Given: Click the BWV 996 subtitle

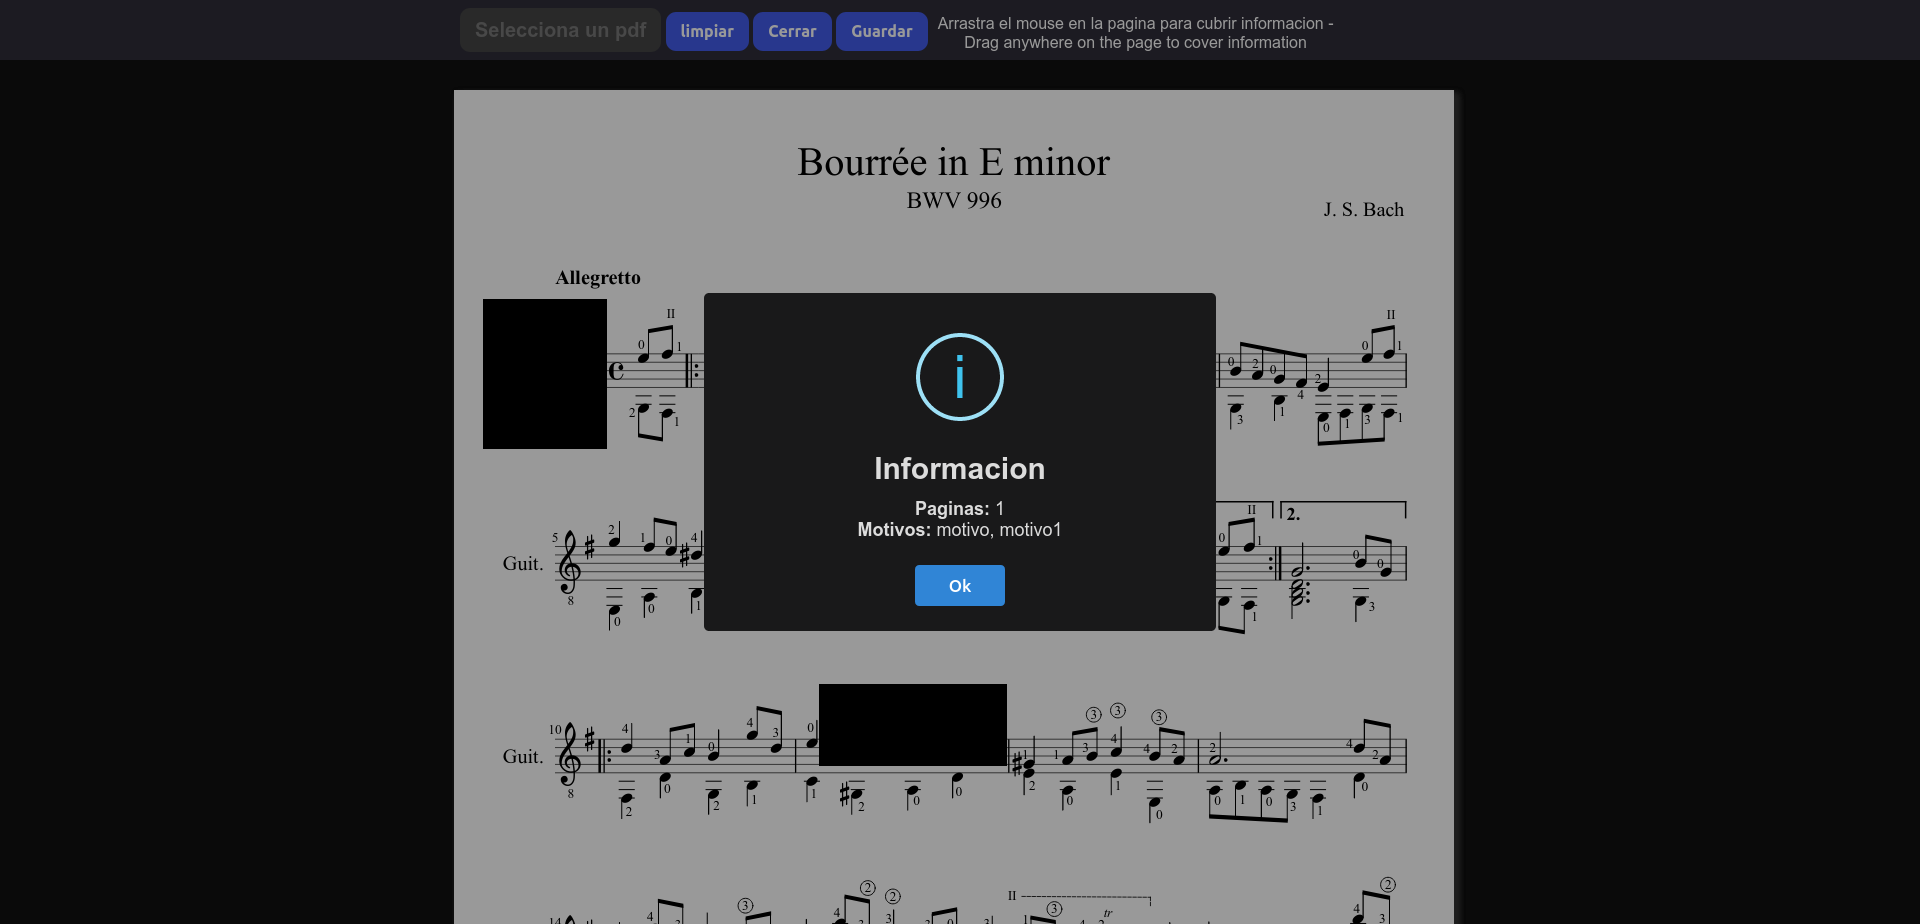Looking at the screenshot, I should 953,200.
